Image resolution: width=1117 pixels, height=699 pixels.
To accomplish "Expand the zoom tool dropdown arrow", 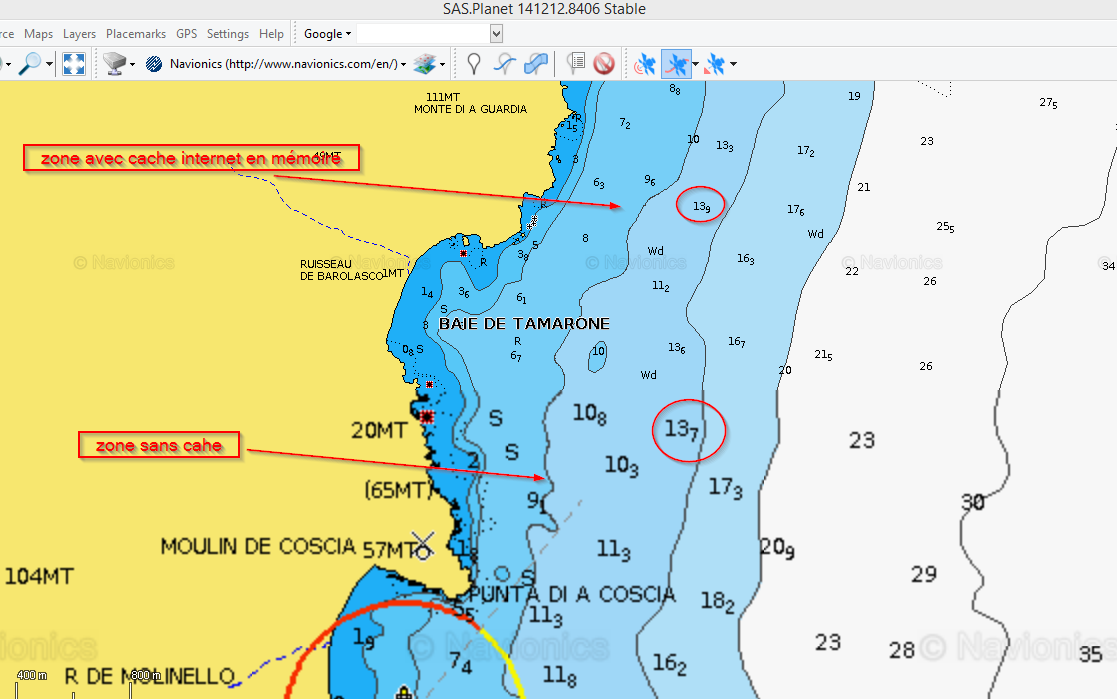I will [x=49, y=64].
